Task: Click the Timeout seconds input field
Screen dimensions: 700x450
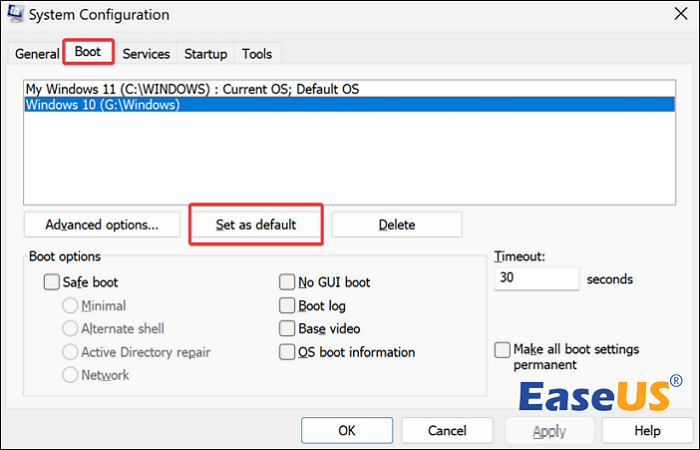Action: [x=537, y=279]
